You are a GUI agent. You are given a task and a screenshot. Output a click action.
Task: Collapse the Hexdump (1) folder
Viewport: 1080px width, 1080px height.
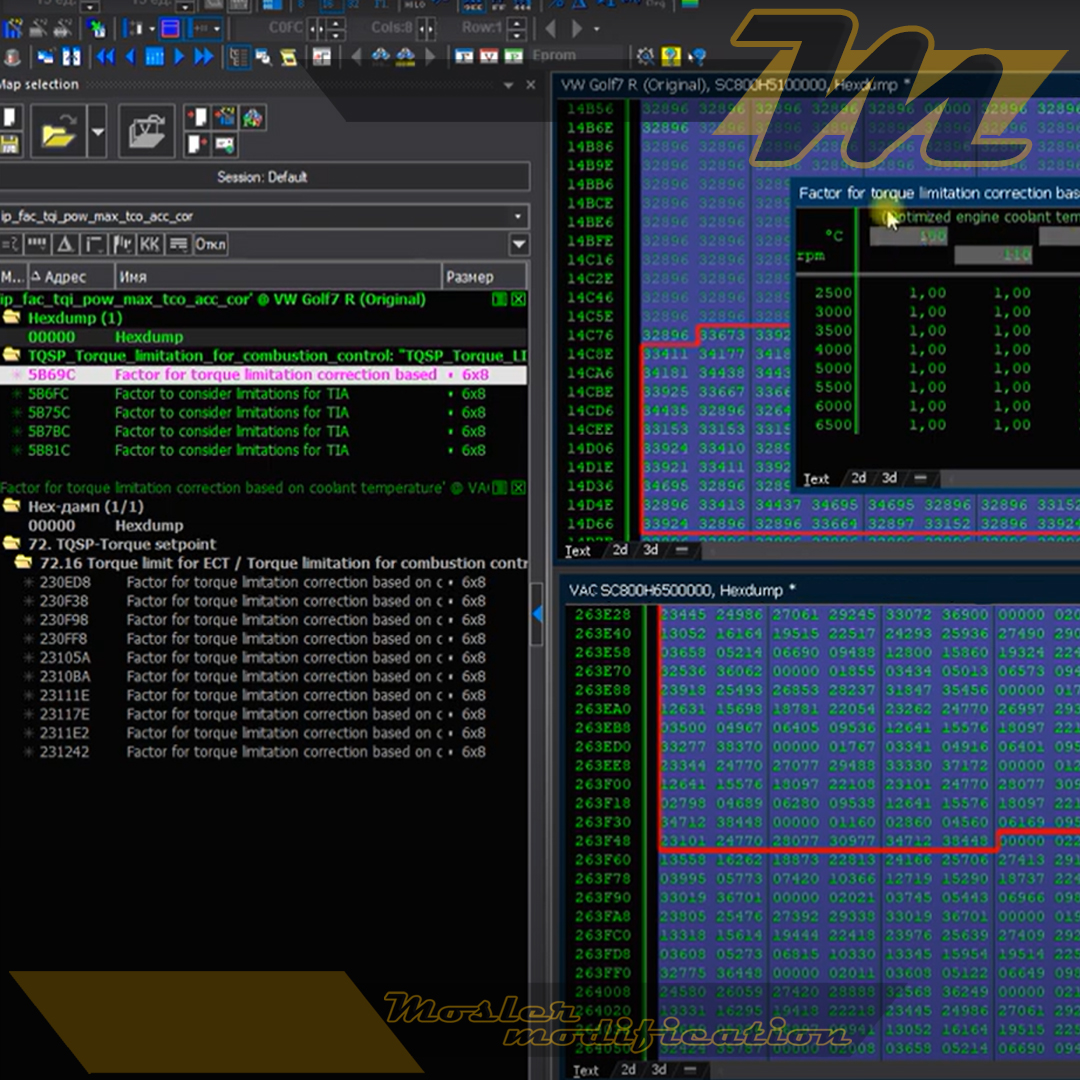12,318
